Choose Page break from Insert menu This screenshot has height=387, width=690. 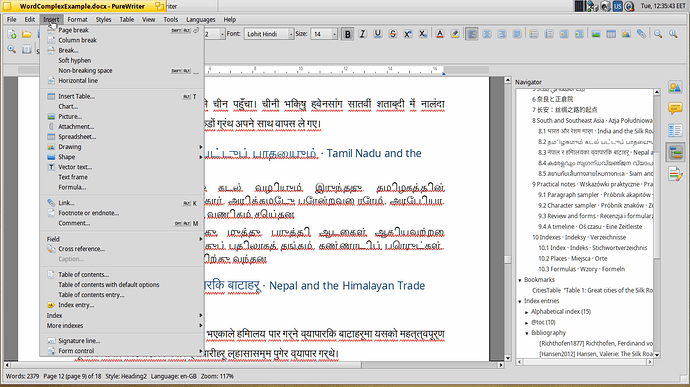122,30
